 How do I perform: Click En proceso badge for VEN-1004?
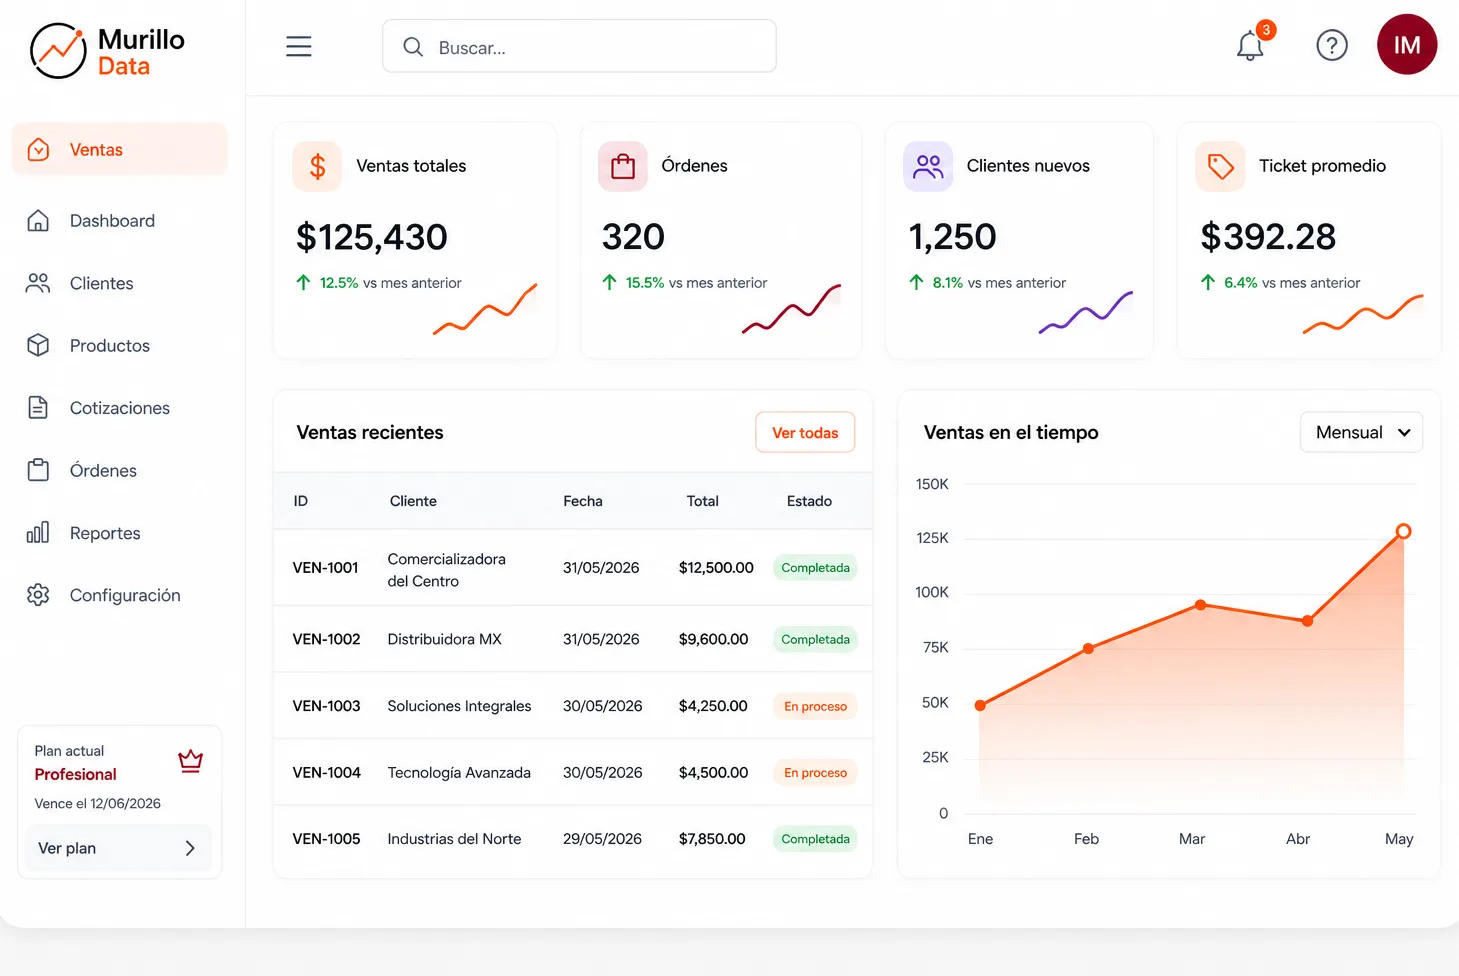[x=815, y=772]
